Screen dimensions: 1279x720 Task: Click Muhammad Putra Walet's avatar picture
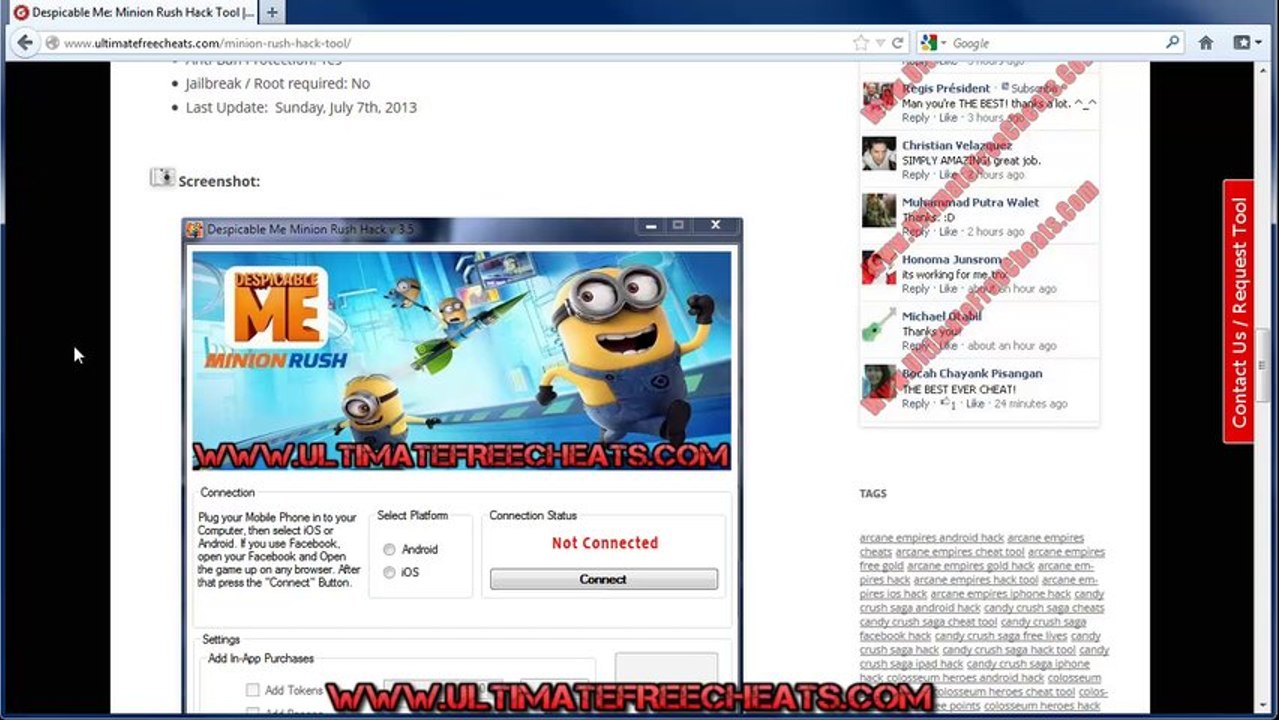(880, 211)
